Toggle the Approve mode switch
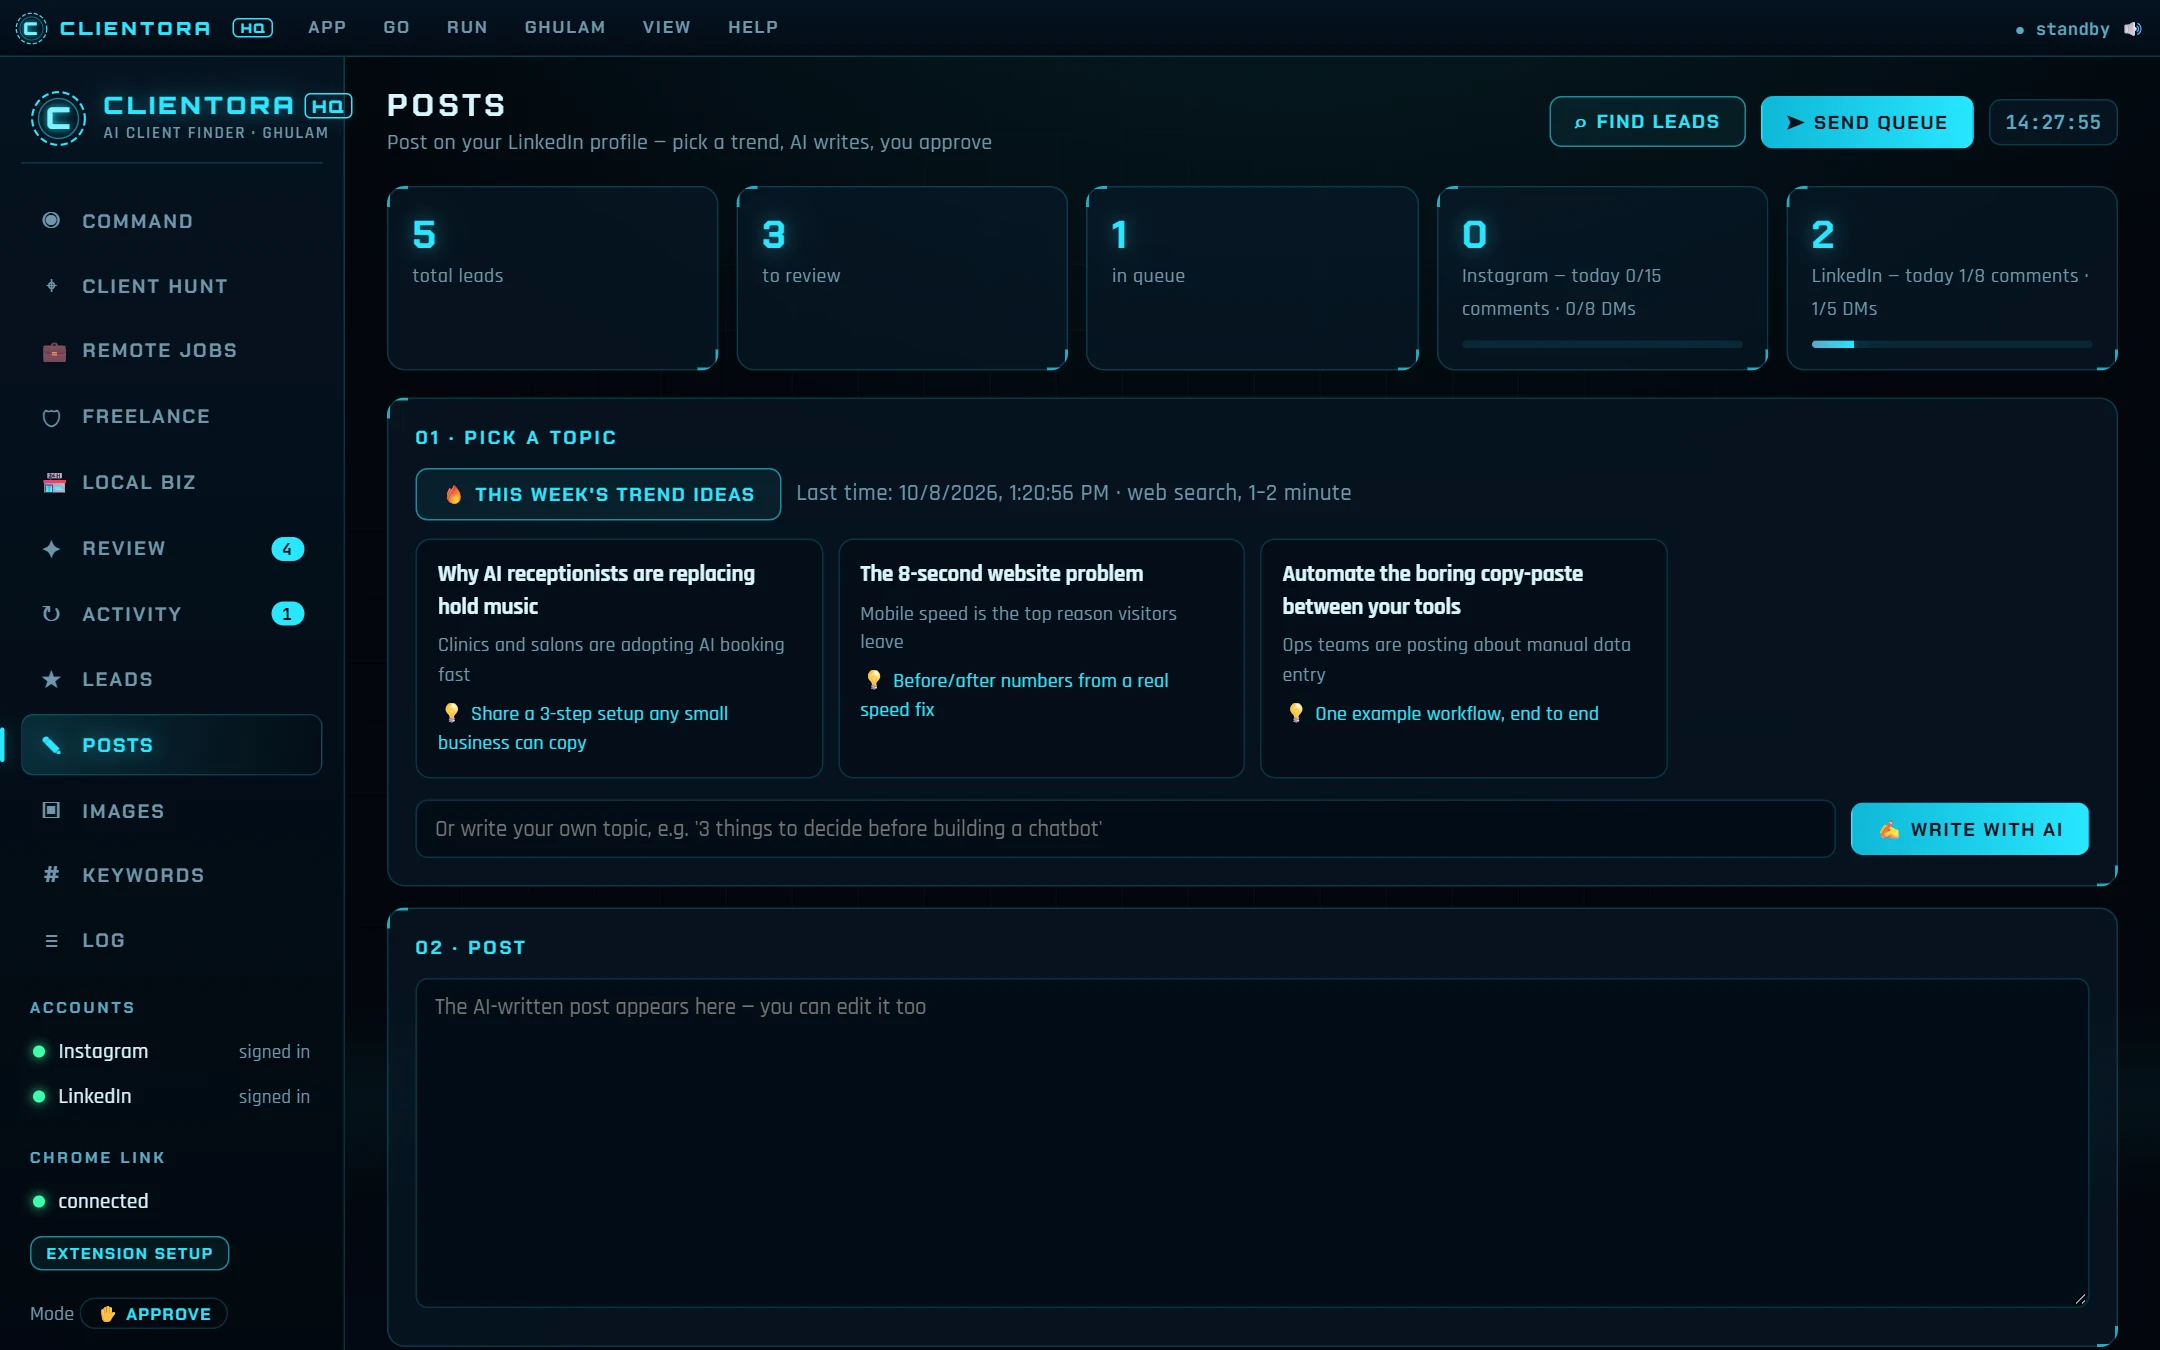 pos(154,1313)
